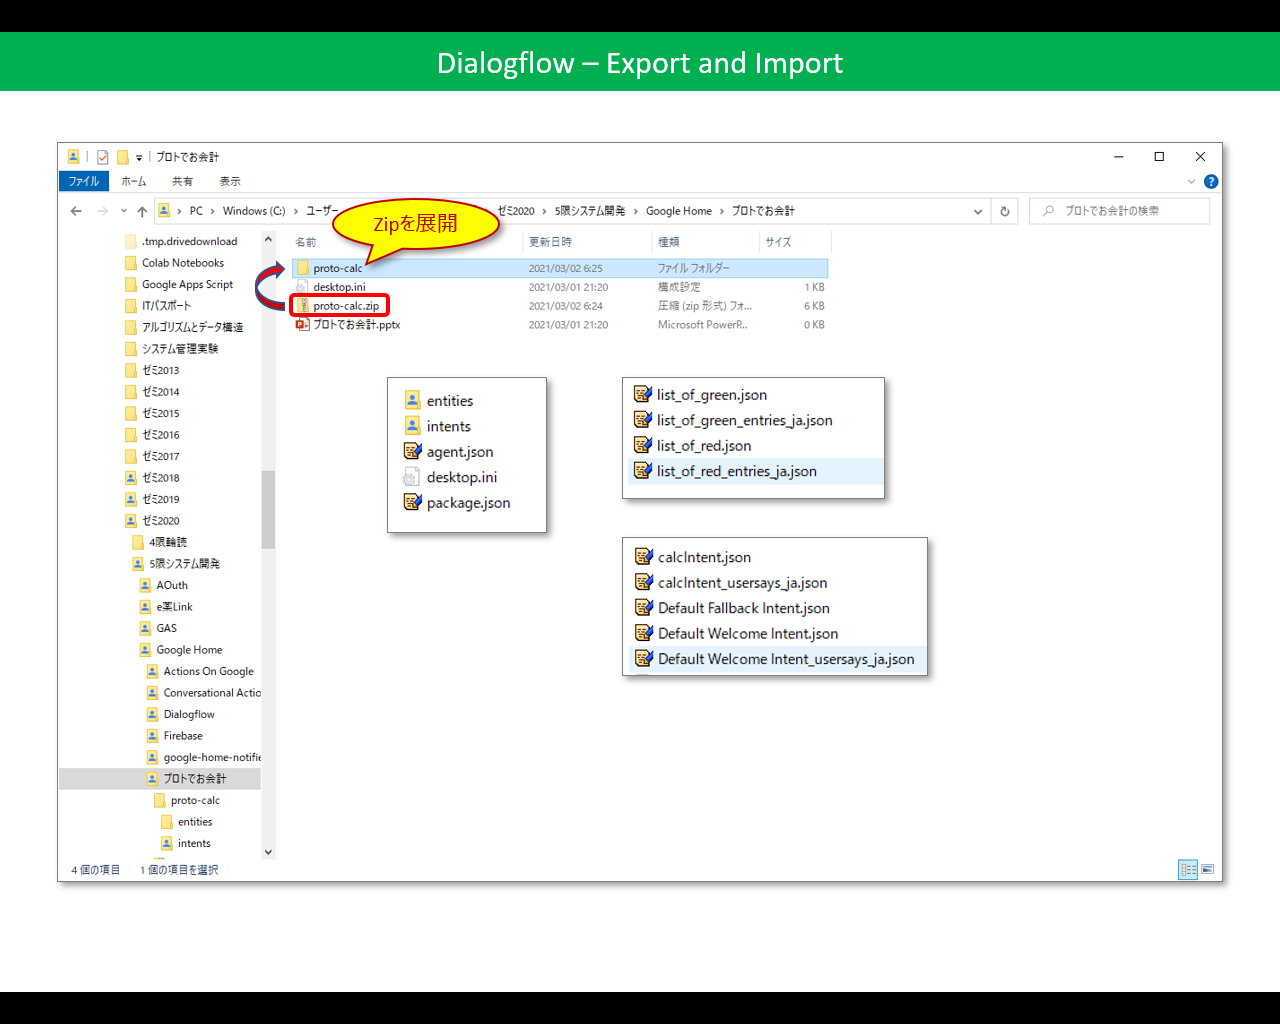Screen dimensions: 1280x1024
Task: Expand the ribbon with the chevron
Action: click(1191, 181)
